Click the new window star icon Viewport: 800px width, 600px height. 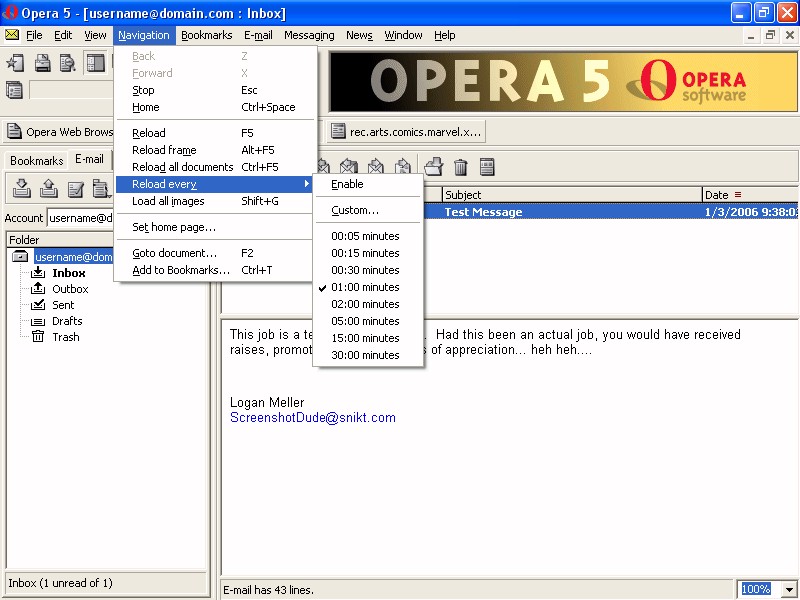[15, 63]
